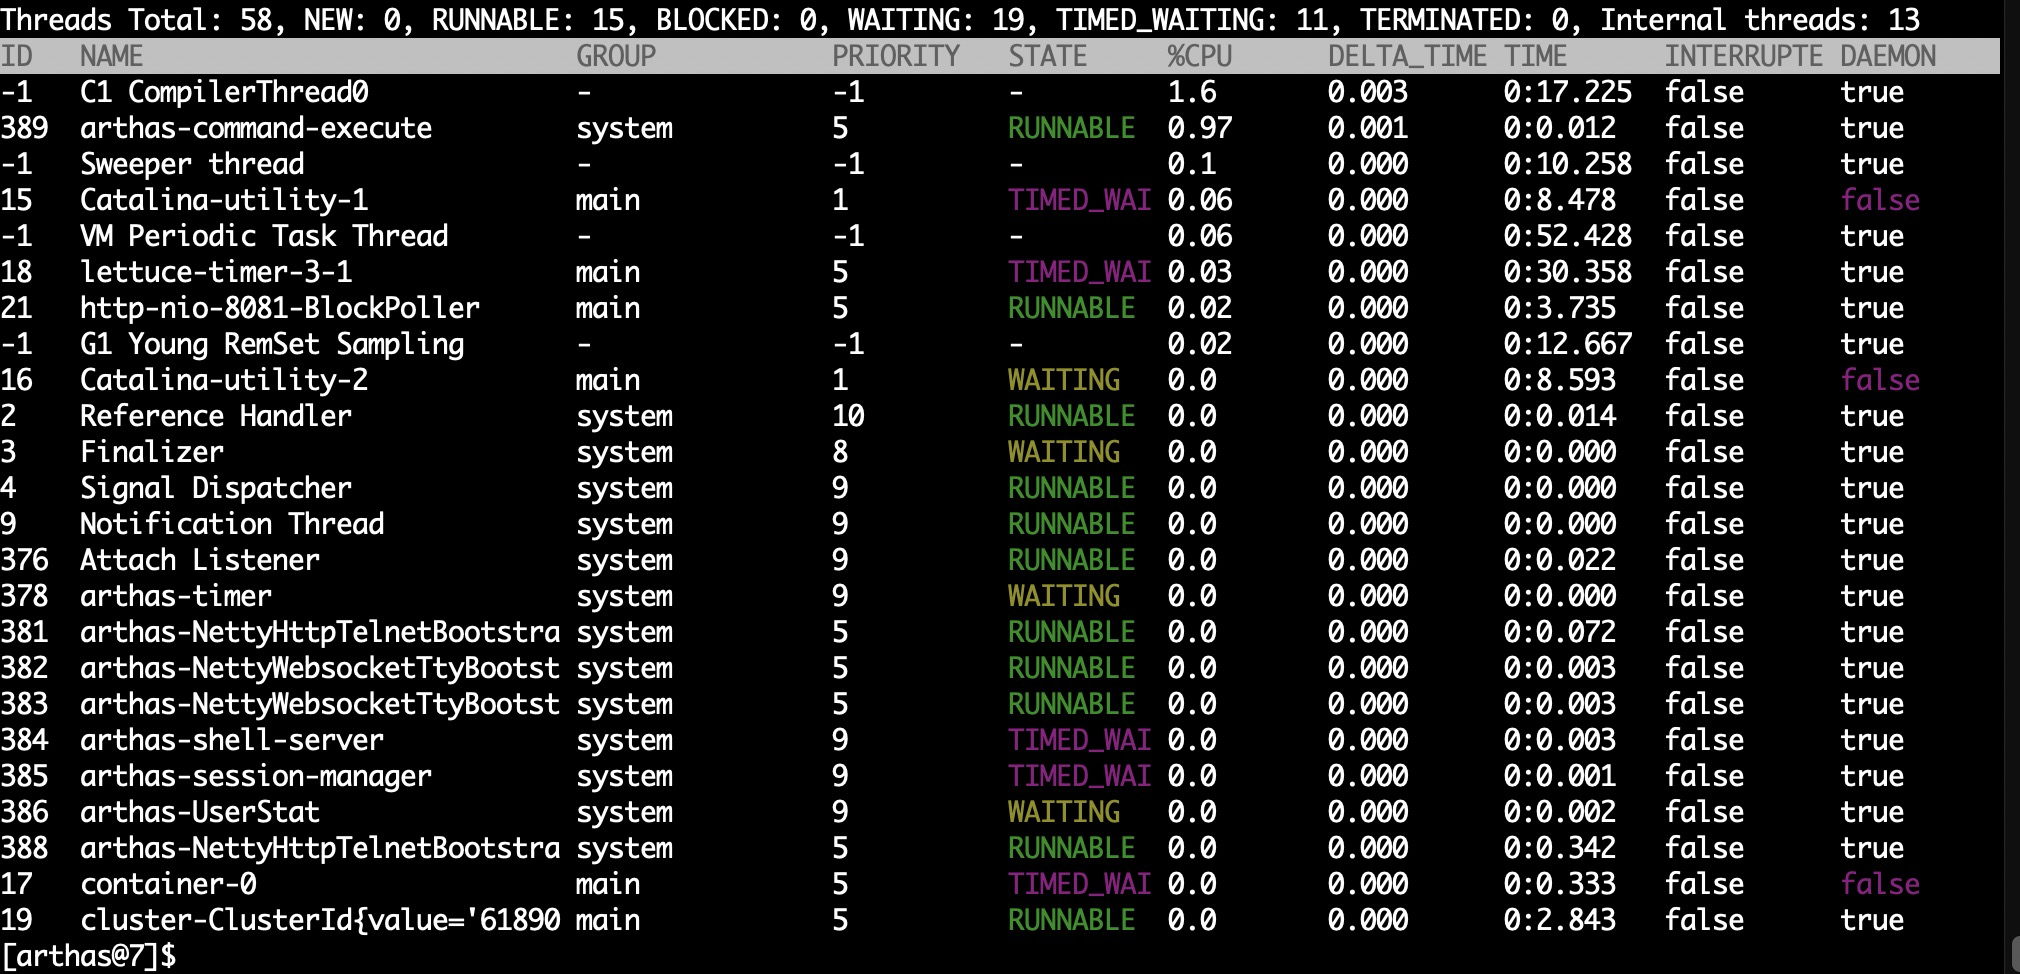Select the 'arthas-timer' thread name
2020x974 pixels.
coord(176,596)
